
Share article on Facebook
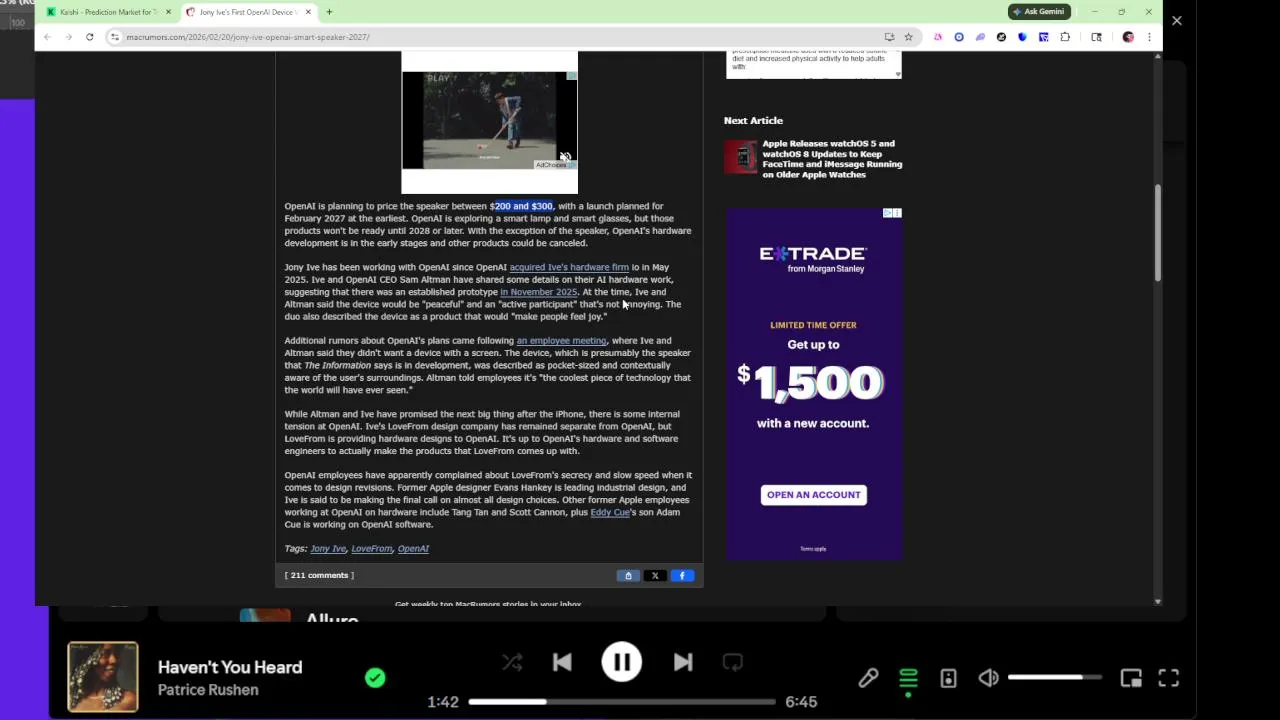click(682, 575)
